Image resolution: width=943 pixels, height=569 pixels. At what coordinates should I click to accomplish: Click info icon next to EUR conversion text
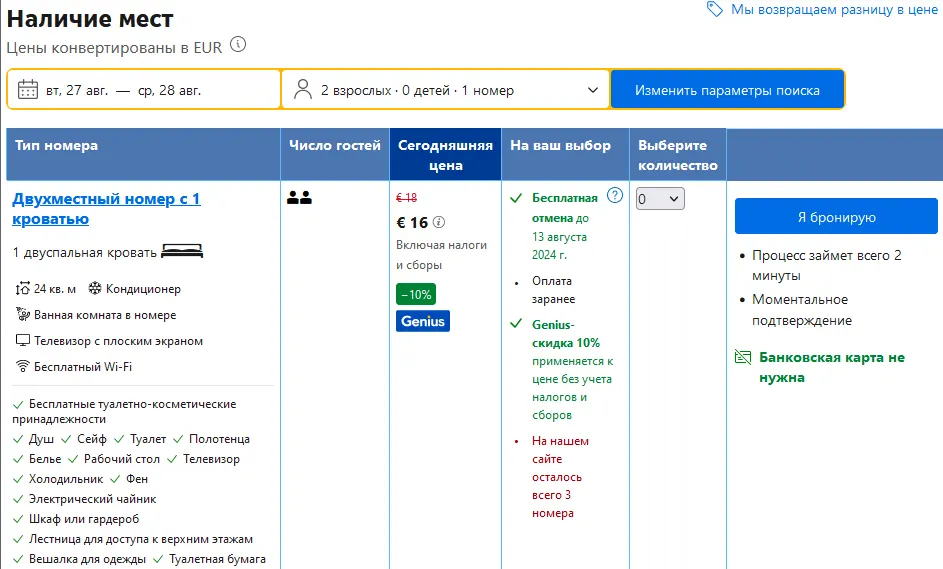pyautogui.click(x=237, y=45)
